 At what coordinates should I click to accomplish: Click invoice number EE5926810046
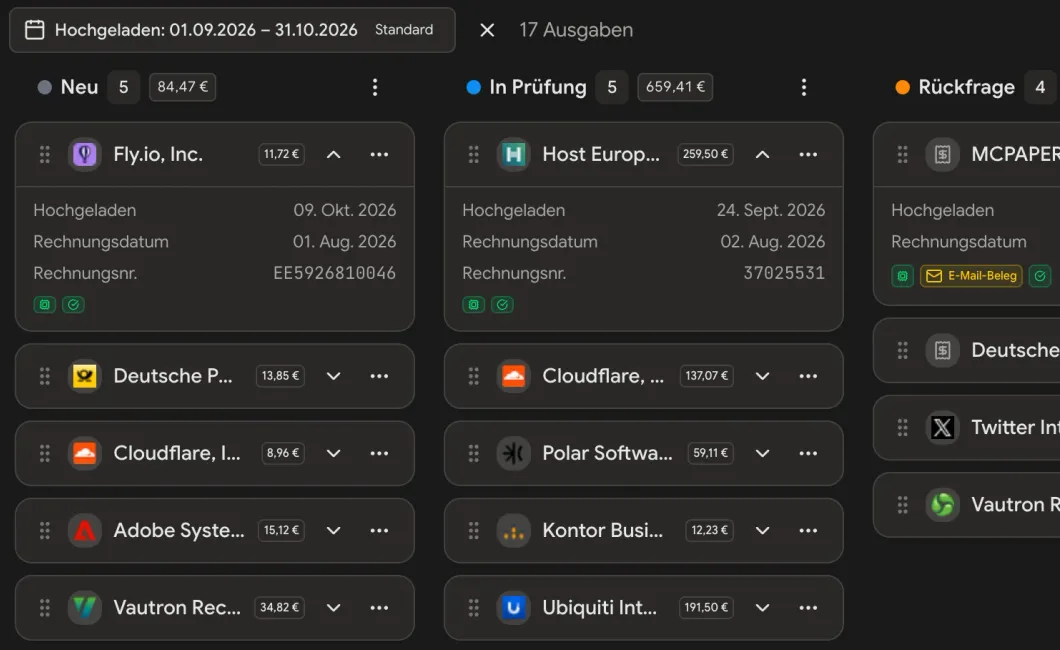[335, 273]
